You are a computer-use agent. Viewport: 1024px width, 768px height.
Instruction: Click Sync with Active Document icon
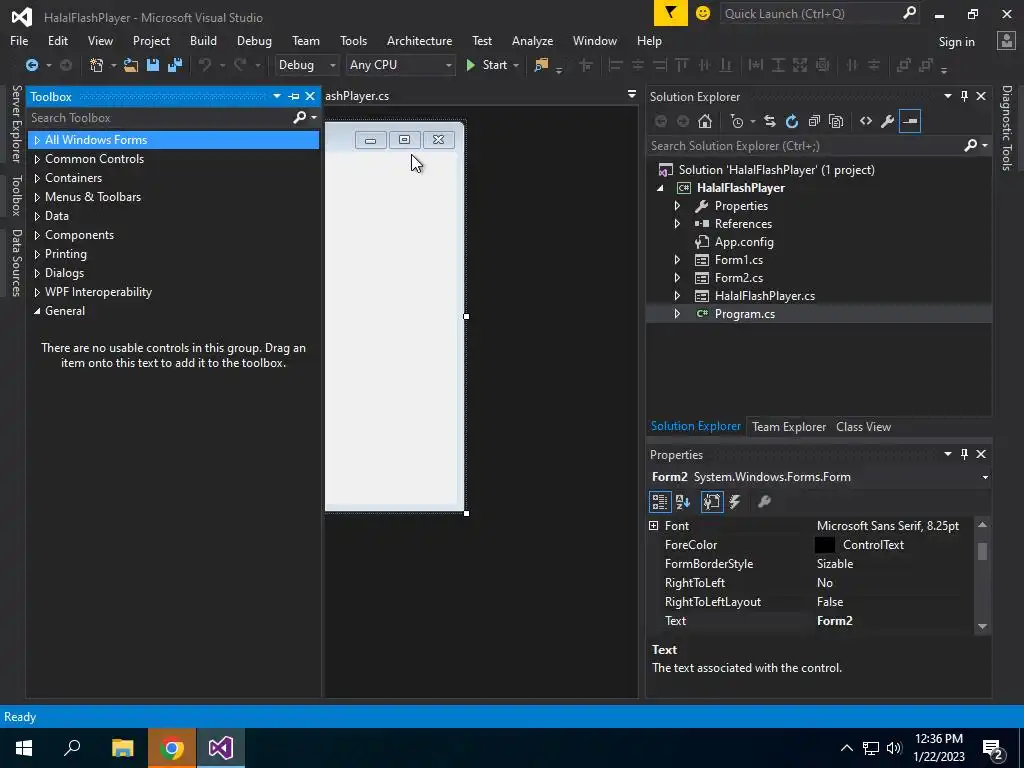(770, 121)
